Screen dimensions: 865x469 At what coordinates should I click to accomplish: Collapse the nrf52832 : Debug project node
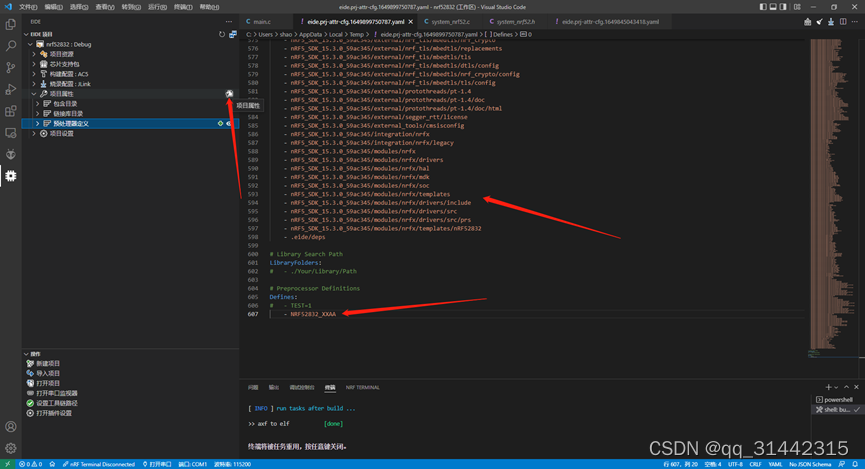30,44
